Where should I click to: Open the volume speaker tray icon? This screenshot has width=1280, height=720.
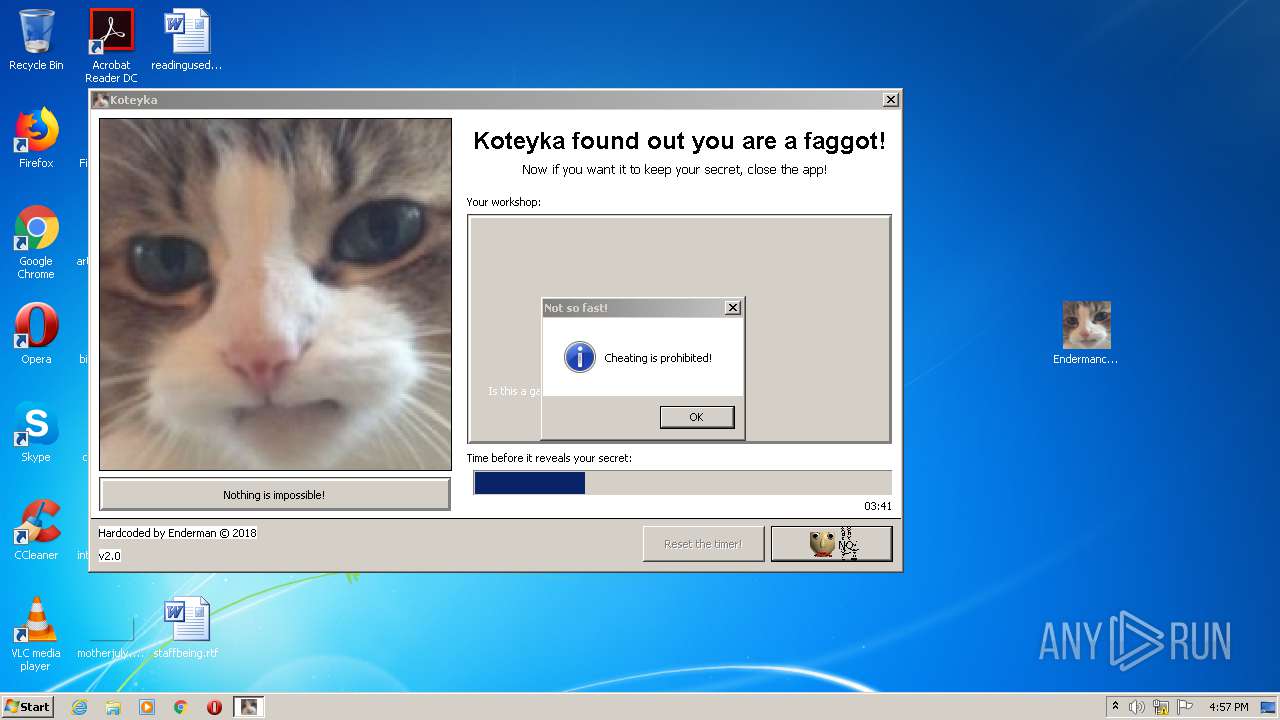1137,707
